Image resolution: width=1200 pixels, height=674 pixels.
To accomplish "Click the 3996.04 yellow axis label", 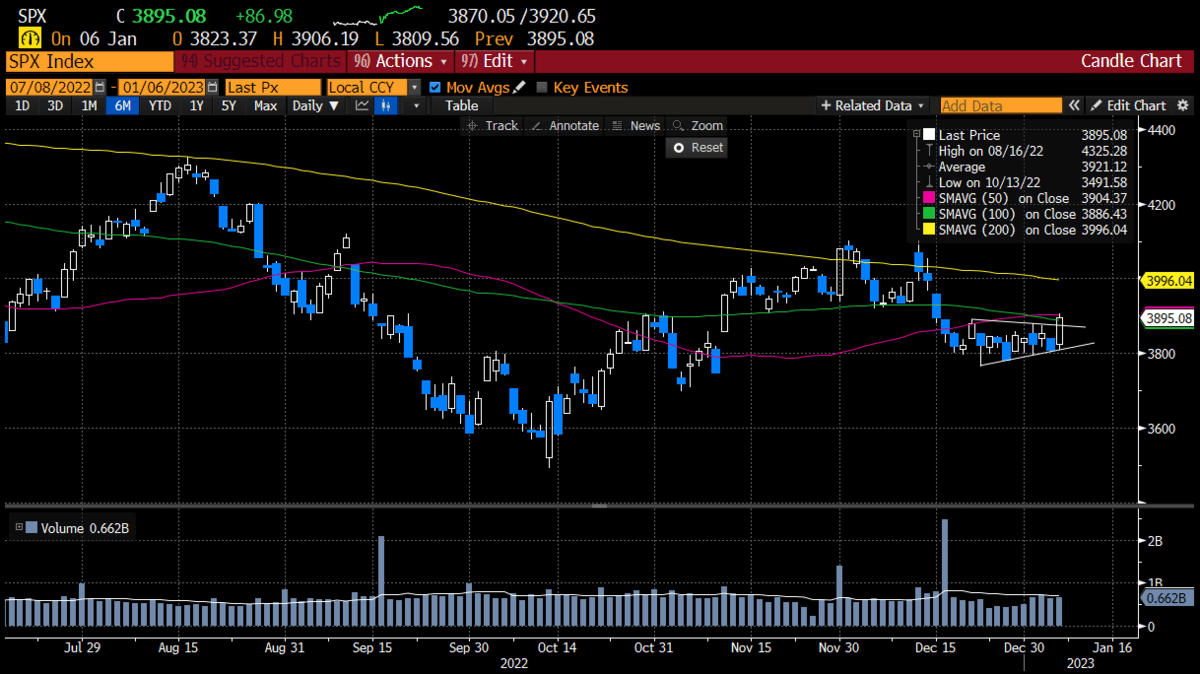I will coord(1169,280).
